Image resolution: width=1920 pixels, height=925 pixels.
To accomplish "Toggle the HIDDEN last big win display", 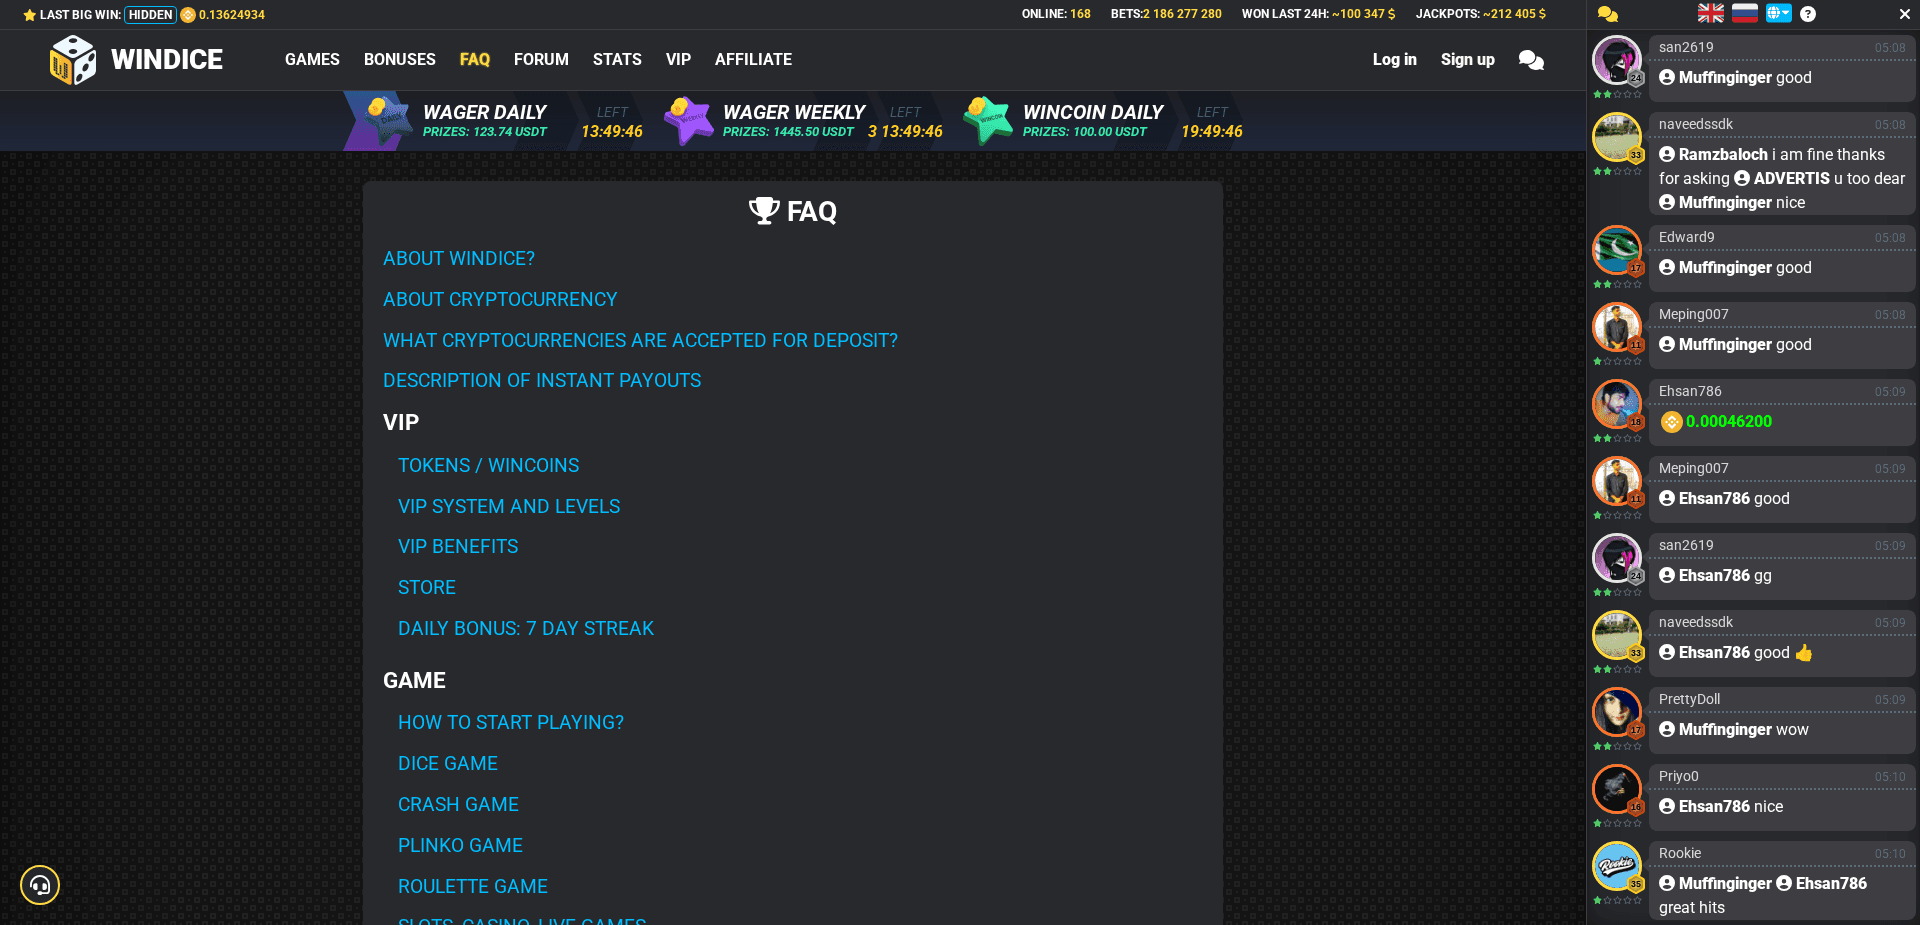I will (x=149, y=14).
